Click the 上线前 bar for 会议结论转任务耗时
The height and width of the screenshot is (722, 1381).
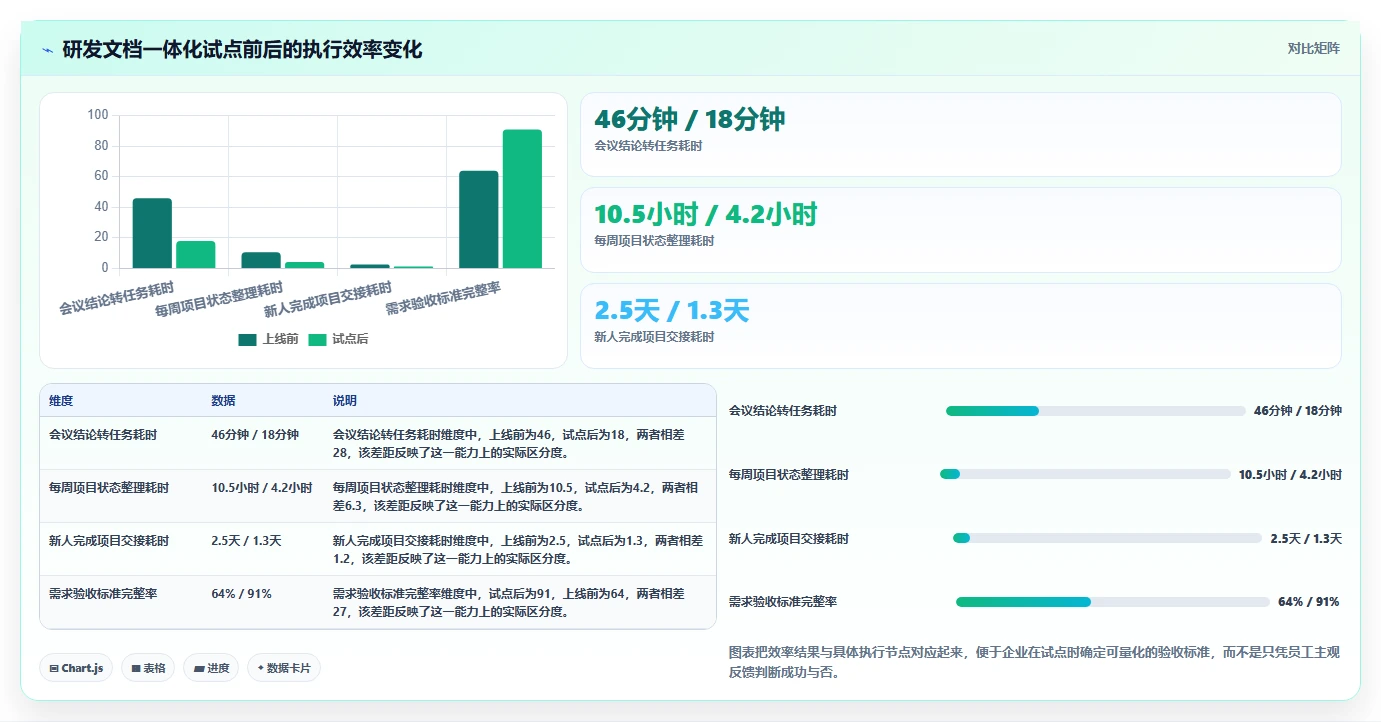[x=152, y=233]
